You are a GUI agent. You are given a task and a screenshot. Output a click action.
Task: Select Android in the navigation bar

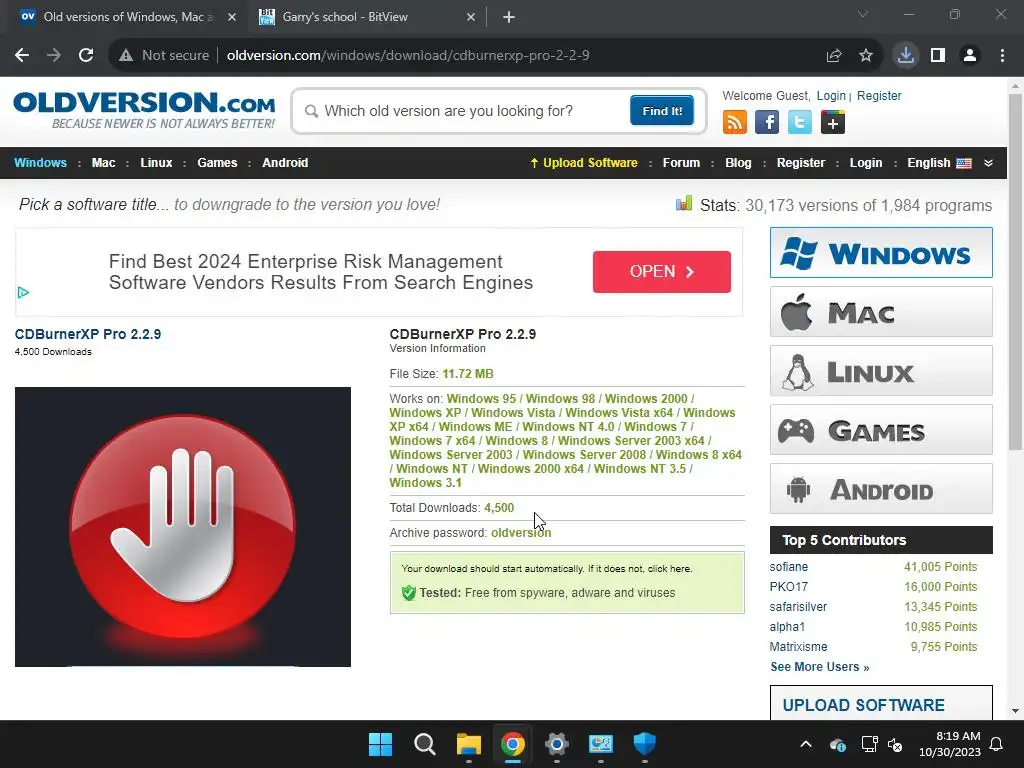[x=285, y=163]
